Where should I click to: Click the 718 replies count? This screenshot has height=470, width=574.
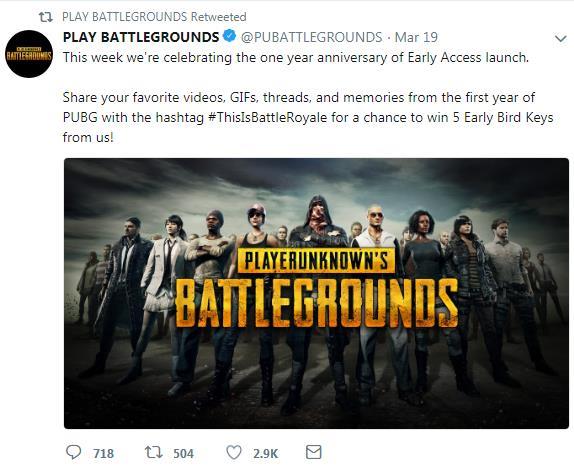click(x=104, y=454)
